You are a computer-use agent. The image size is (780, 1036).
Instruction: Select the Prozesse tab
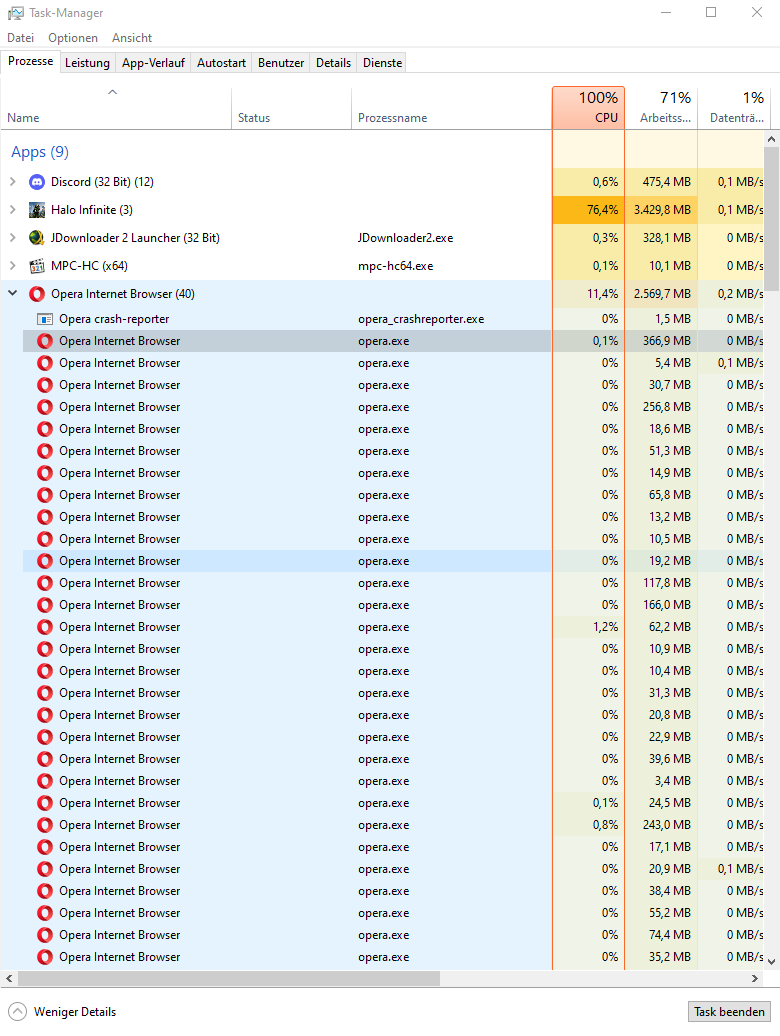coord(30,61)
